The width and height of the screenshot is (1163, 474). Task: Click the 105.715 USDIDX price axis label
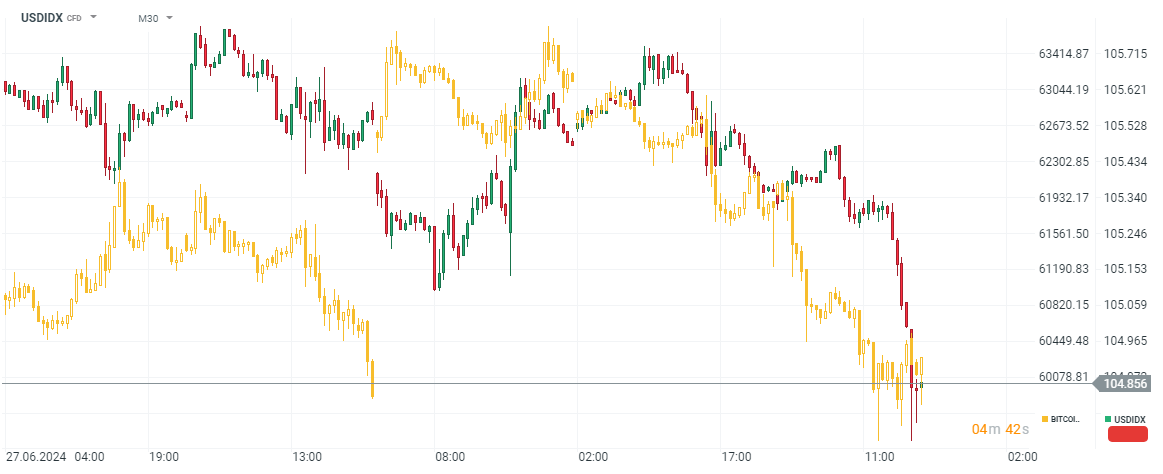1125,53
